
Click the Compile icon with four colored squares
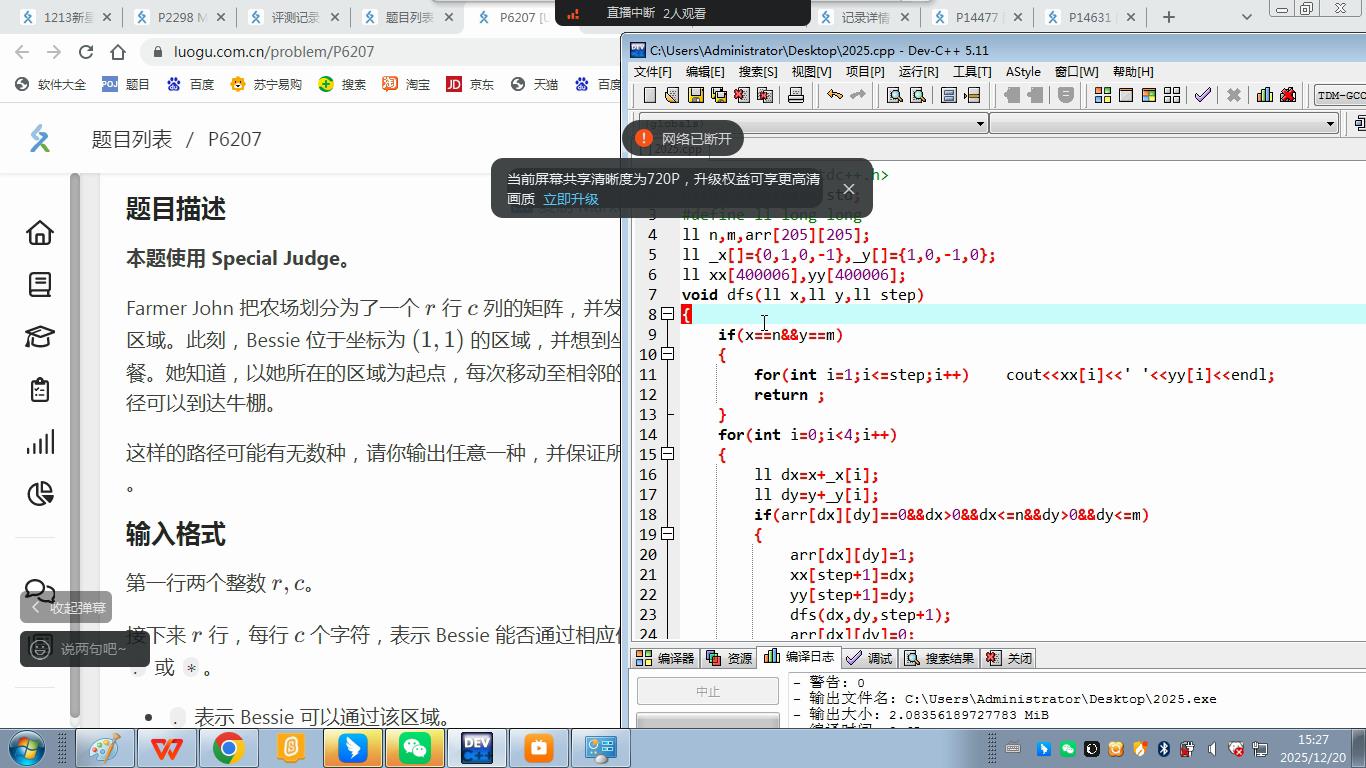(x=1103, y=95)
